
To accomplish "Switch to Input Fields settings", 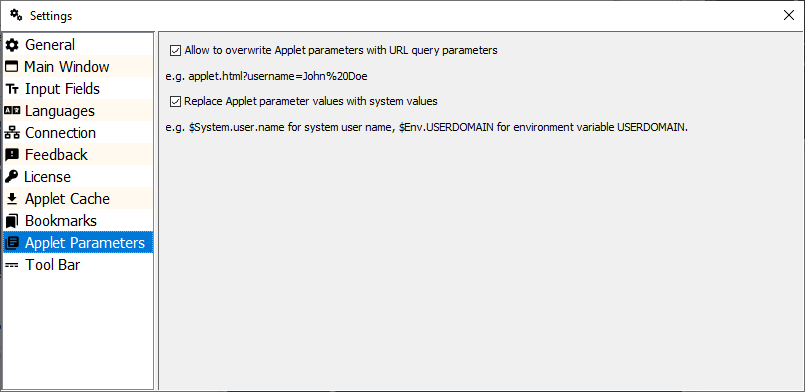I will [78, 89].
